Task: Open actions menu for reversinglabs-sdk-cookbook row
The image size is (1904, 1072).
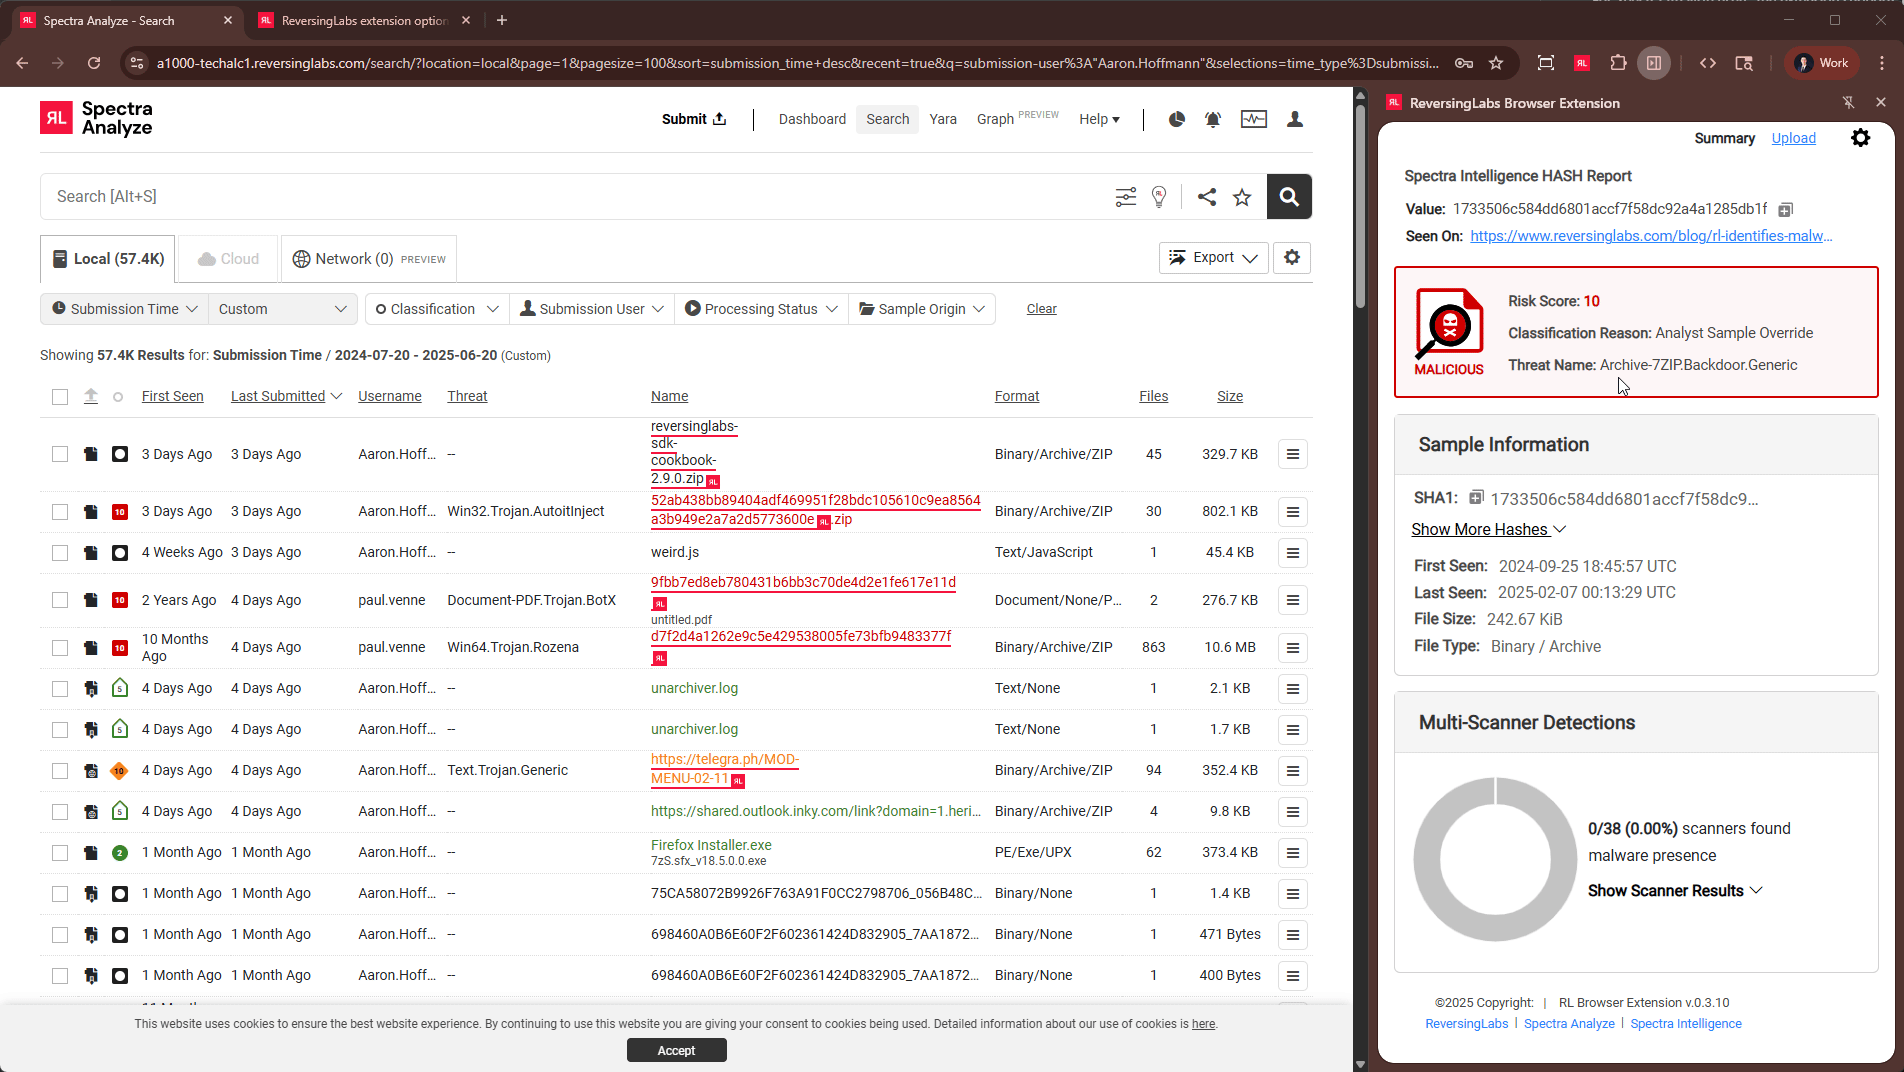Action: click(1293, 454)
